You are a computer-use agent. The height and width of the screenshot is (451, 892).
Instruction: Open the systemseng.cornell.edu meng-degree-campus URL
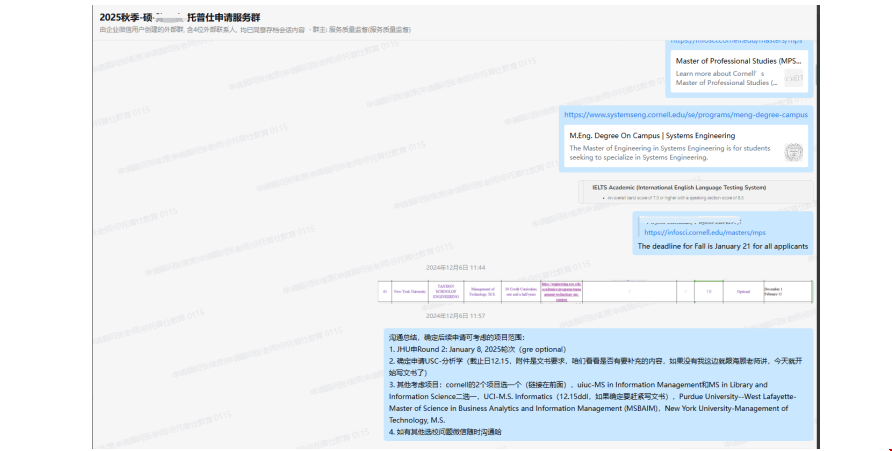(x=685, y=115)
